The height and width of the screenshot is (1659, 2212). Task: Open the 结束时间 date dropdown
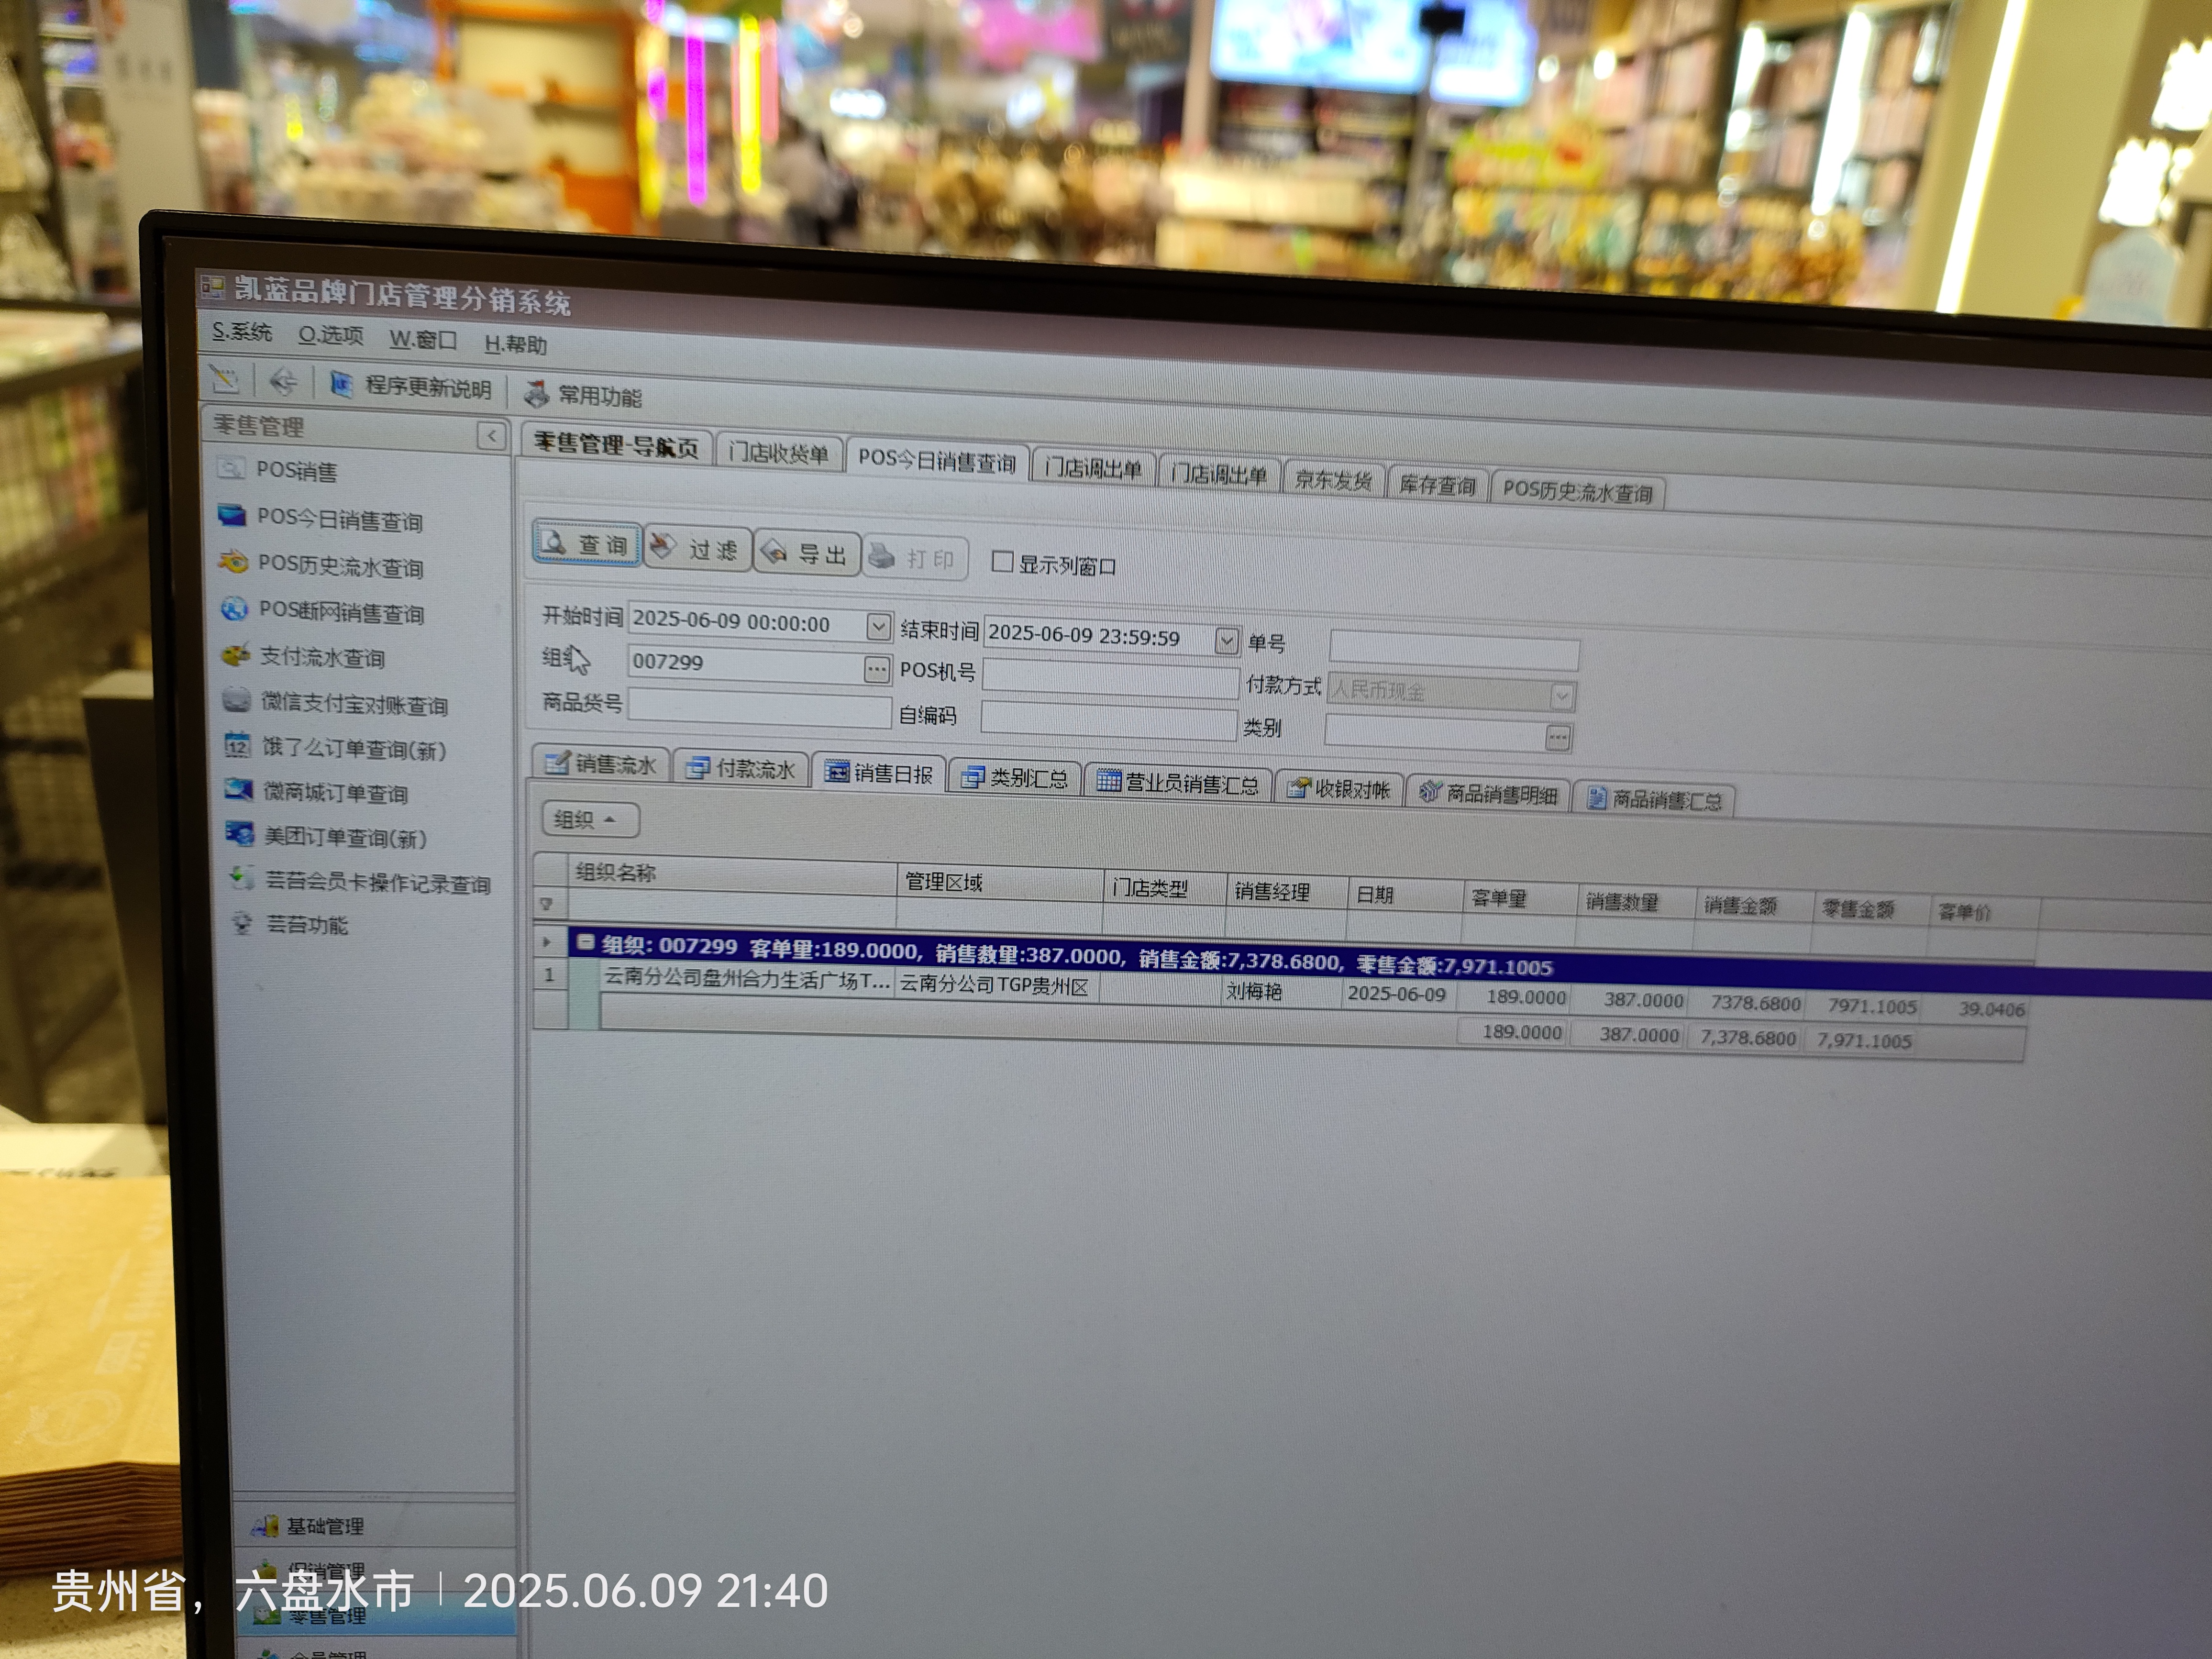point(1226,641)
